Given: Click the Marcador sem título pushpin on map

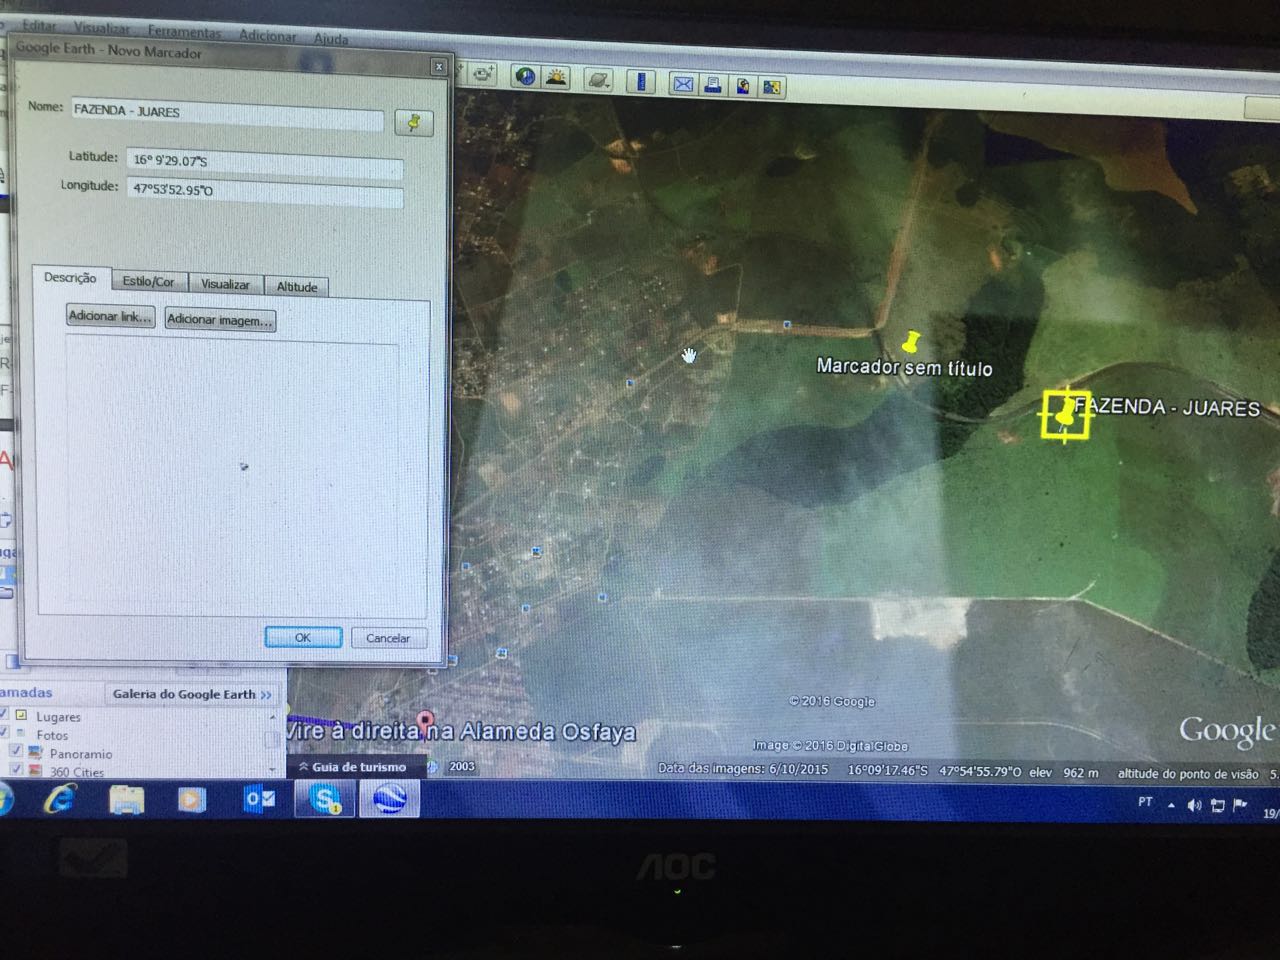Looking at the screenshot, I should [909, 342].
